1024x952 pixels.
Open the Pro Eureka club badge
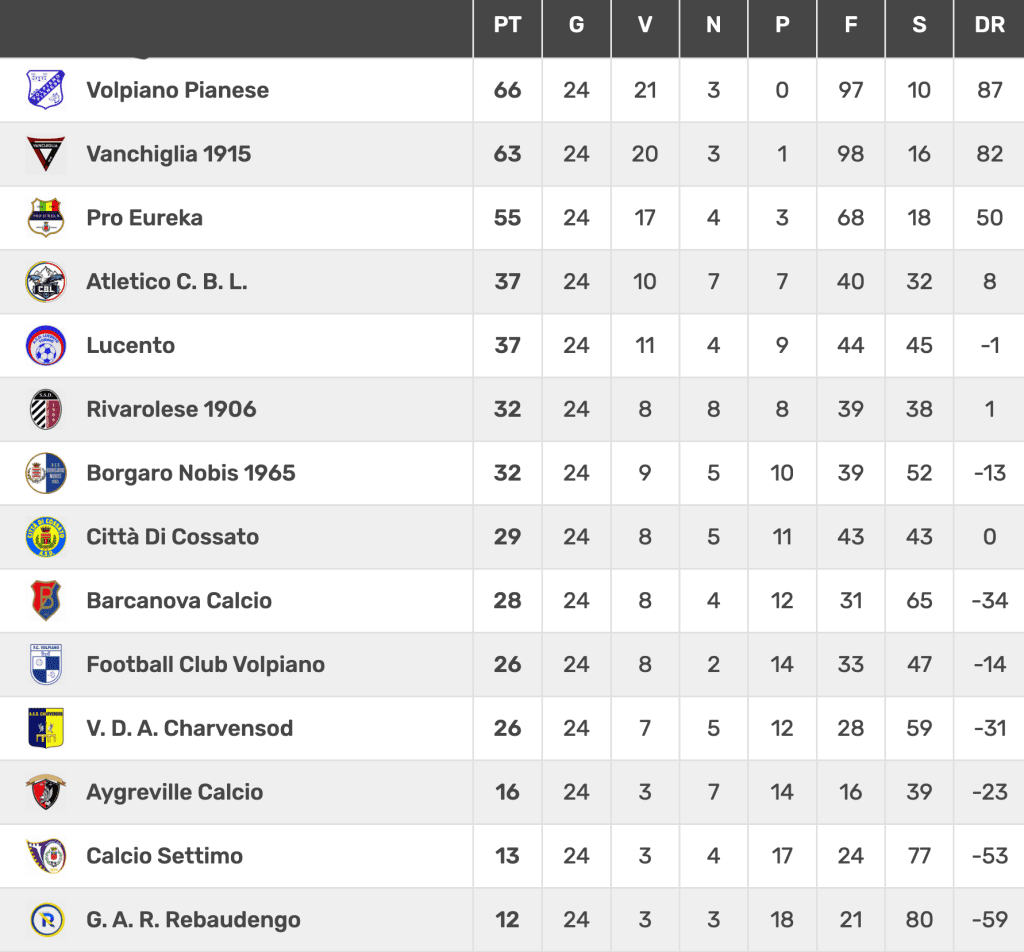[46, 217]
